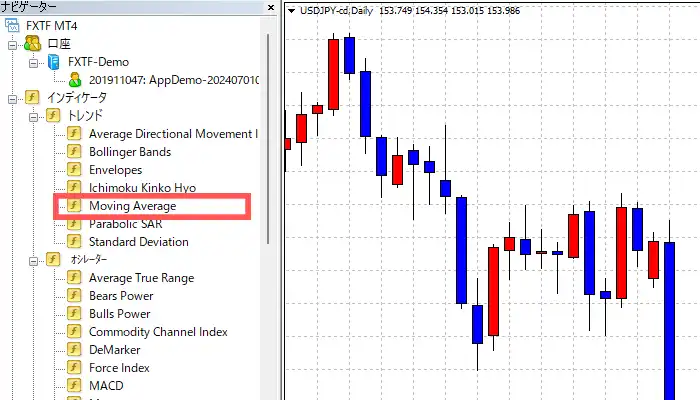The width and height of the screenshot is (700, 400).
Task: Select FXTF MT4 root item
Action: pos(53,27)
